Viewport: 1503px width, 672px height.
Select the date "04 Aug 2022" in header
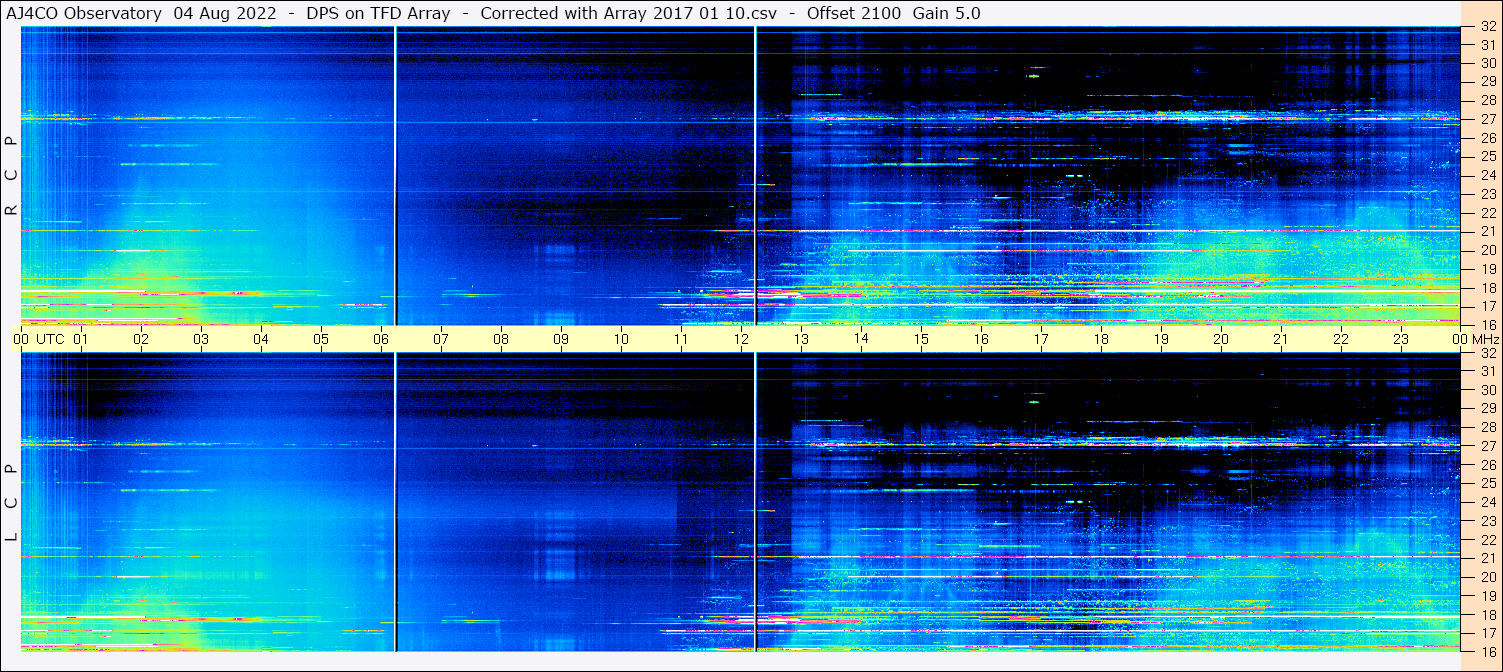tap(223, 13)
